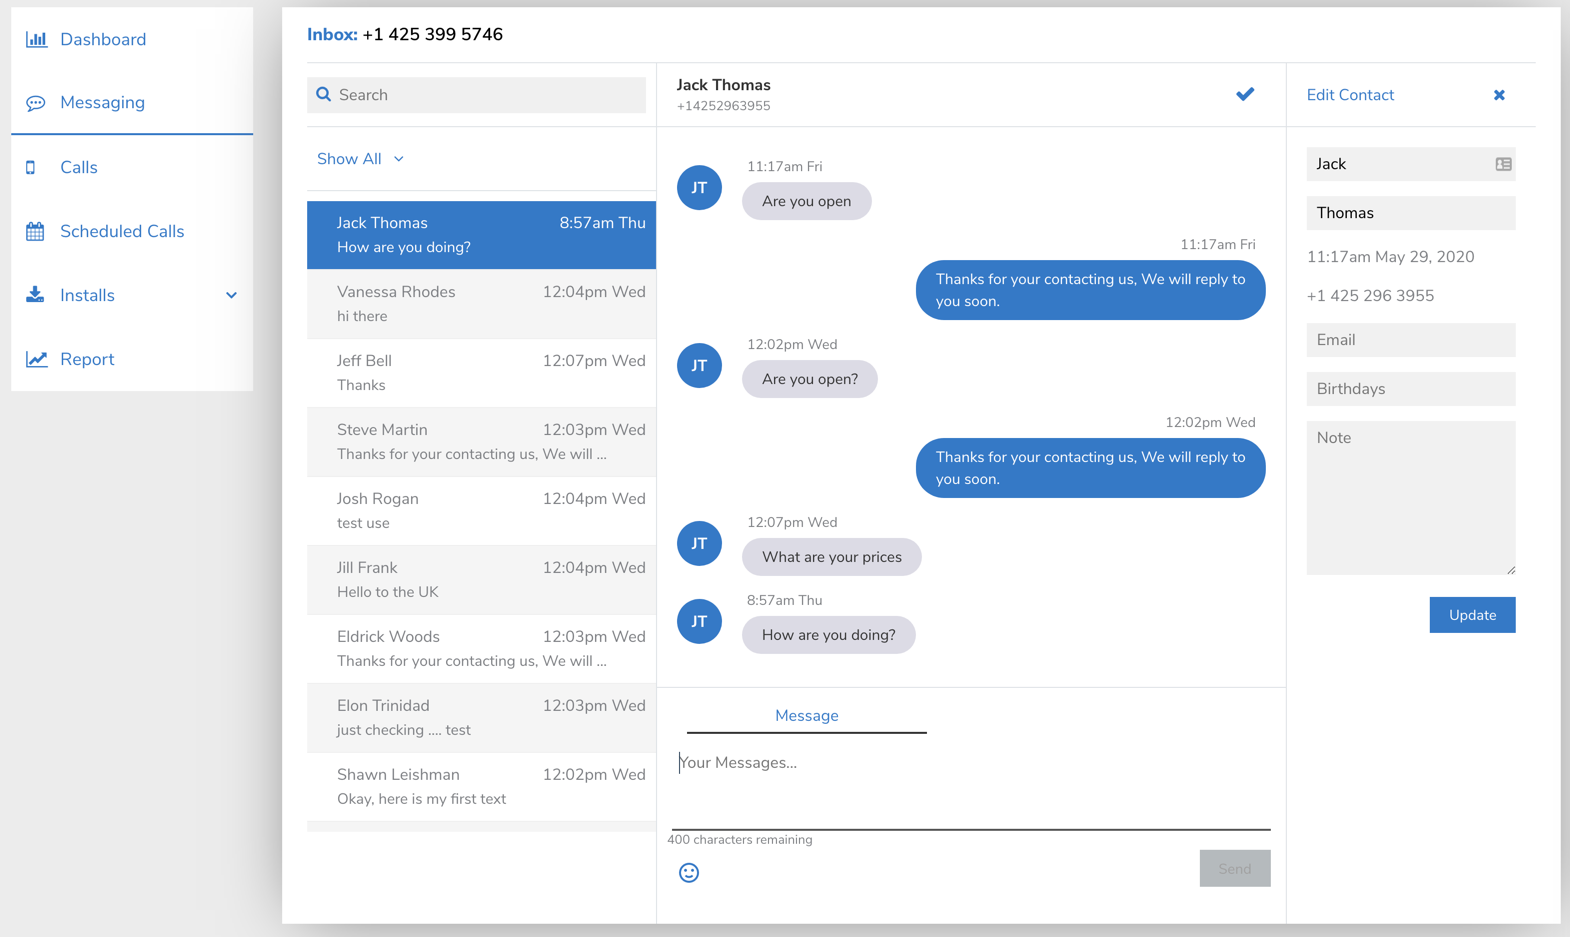The width and height of the screenshot is (1570, 937).
Task: Click the Dashboard bar chart icon
Action: pyautogui.click(x=36, y=40)
